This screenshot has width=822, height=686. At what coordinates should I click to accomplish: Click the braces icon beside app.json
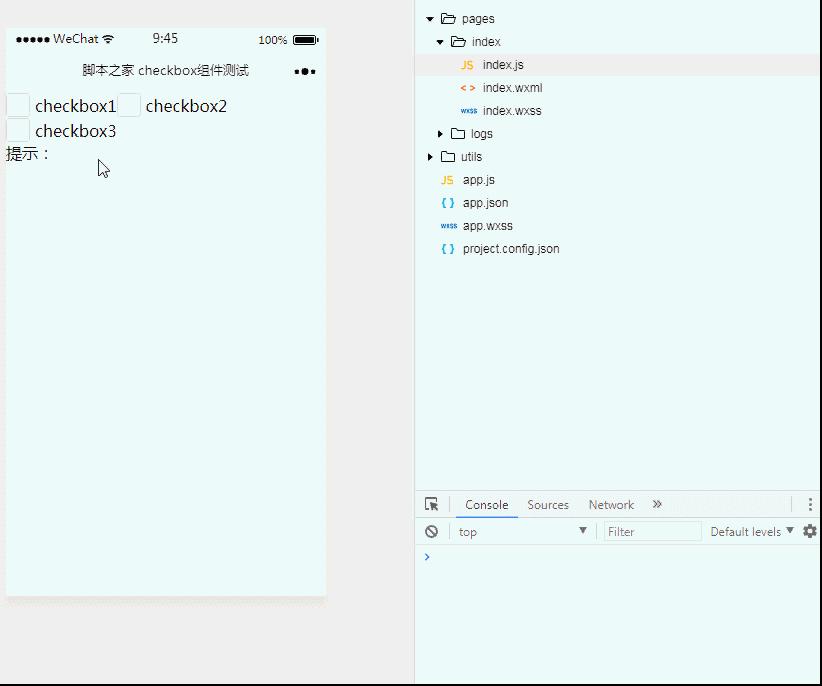[448, 203]
